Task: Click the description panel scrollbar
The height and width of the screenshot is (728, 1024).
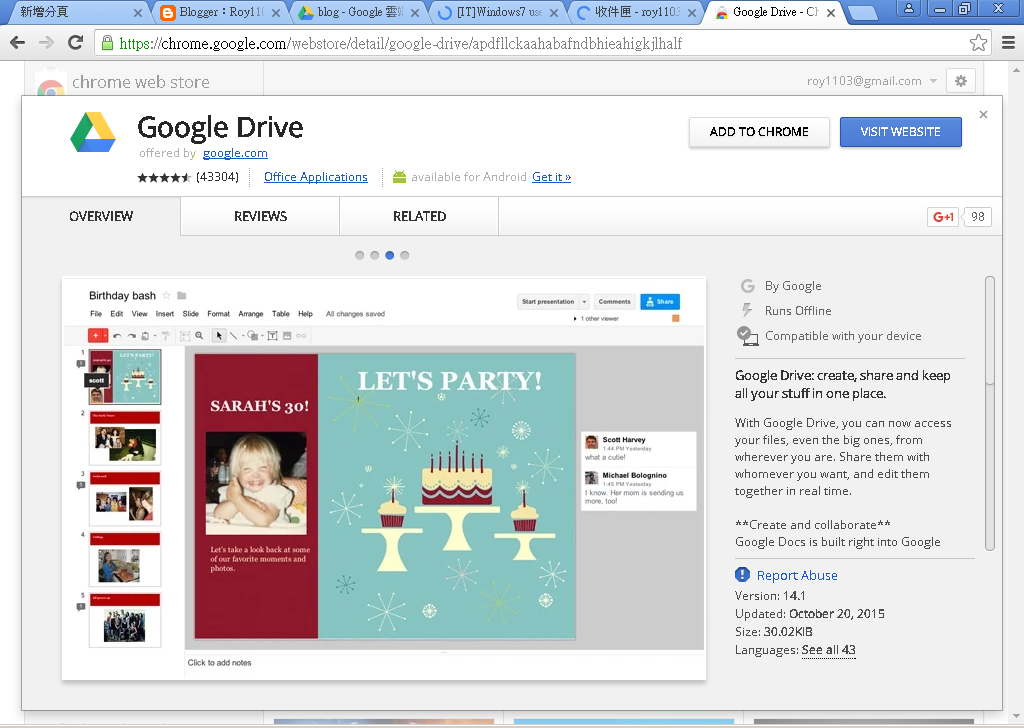Action: [x=990, y=413]
